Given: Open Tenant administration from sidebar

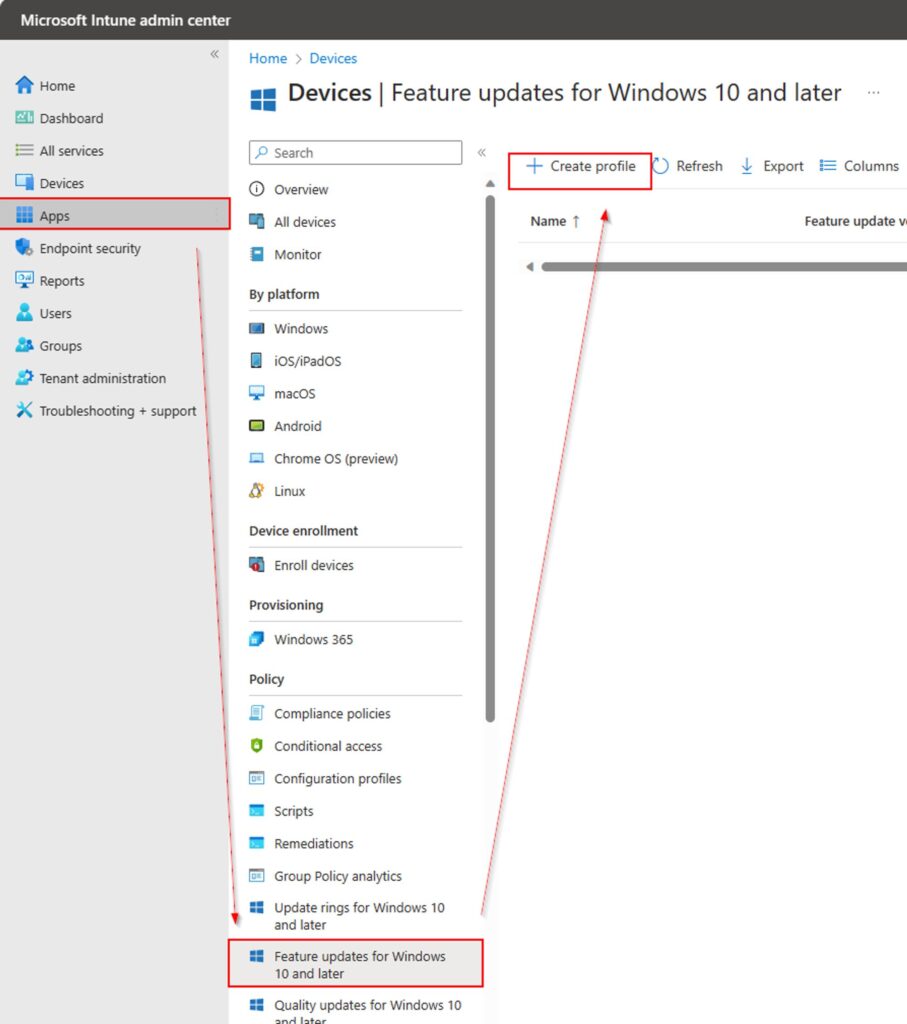Looking at the screenshot, I should [x=100, y=378].
